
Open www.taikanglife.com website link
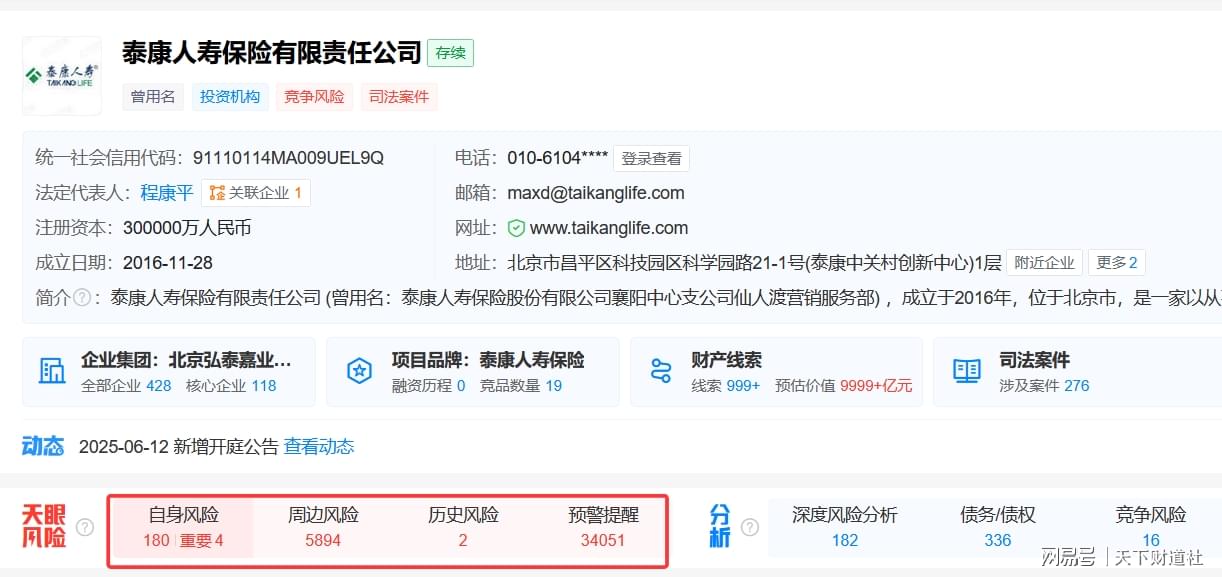point(609,228)
